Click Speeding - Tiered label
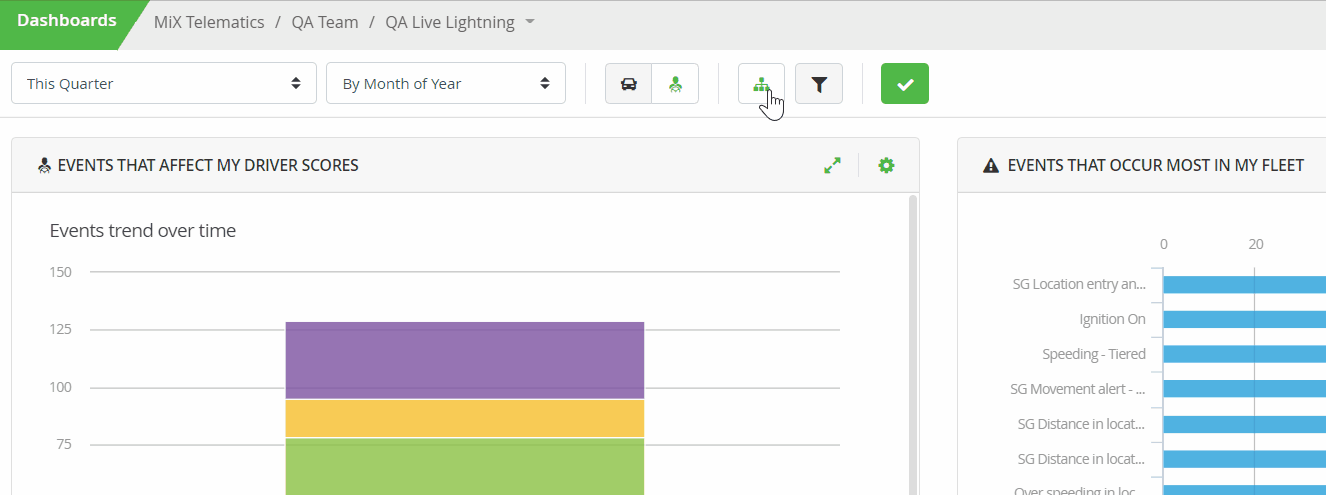 [1094, 354]
